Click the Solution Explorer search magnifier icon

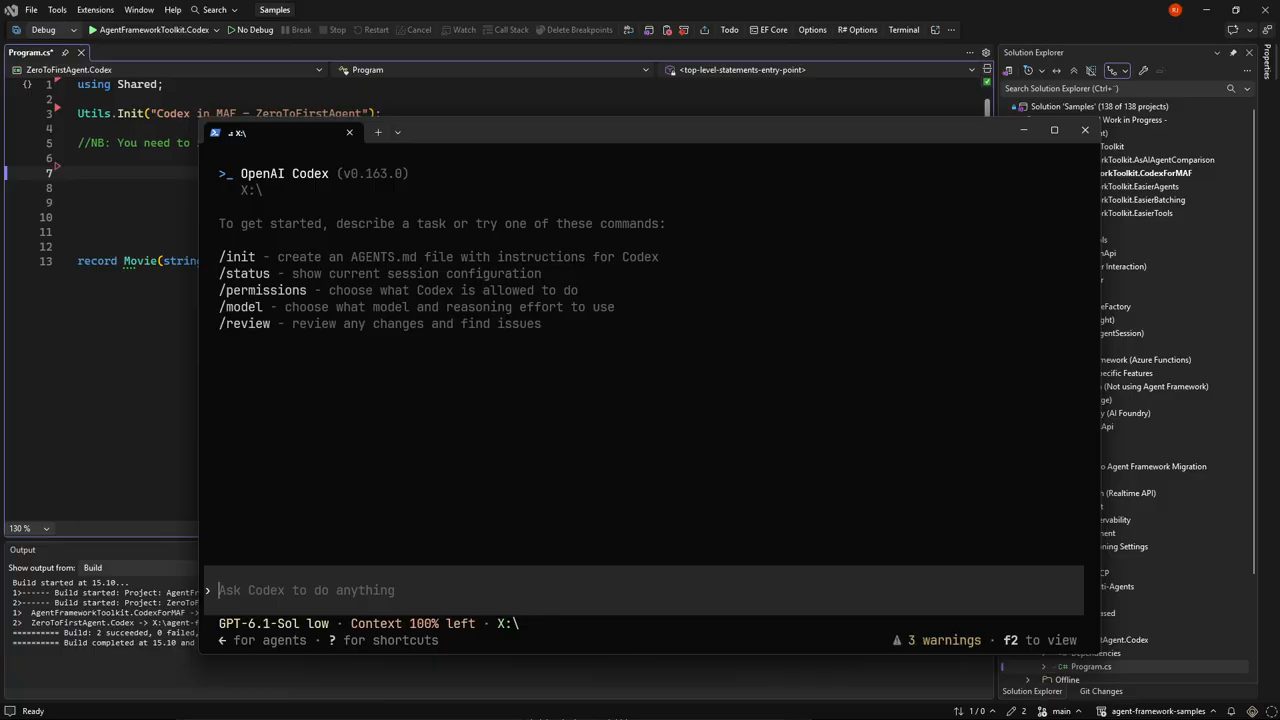click(1231, 88)
